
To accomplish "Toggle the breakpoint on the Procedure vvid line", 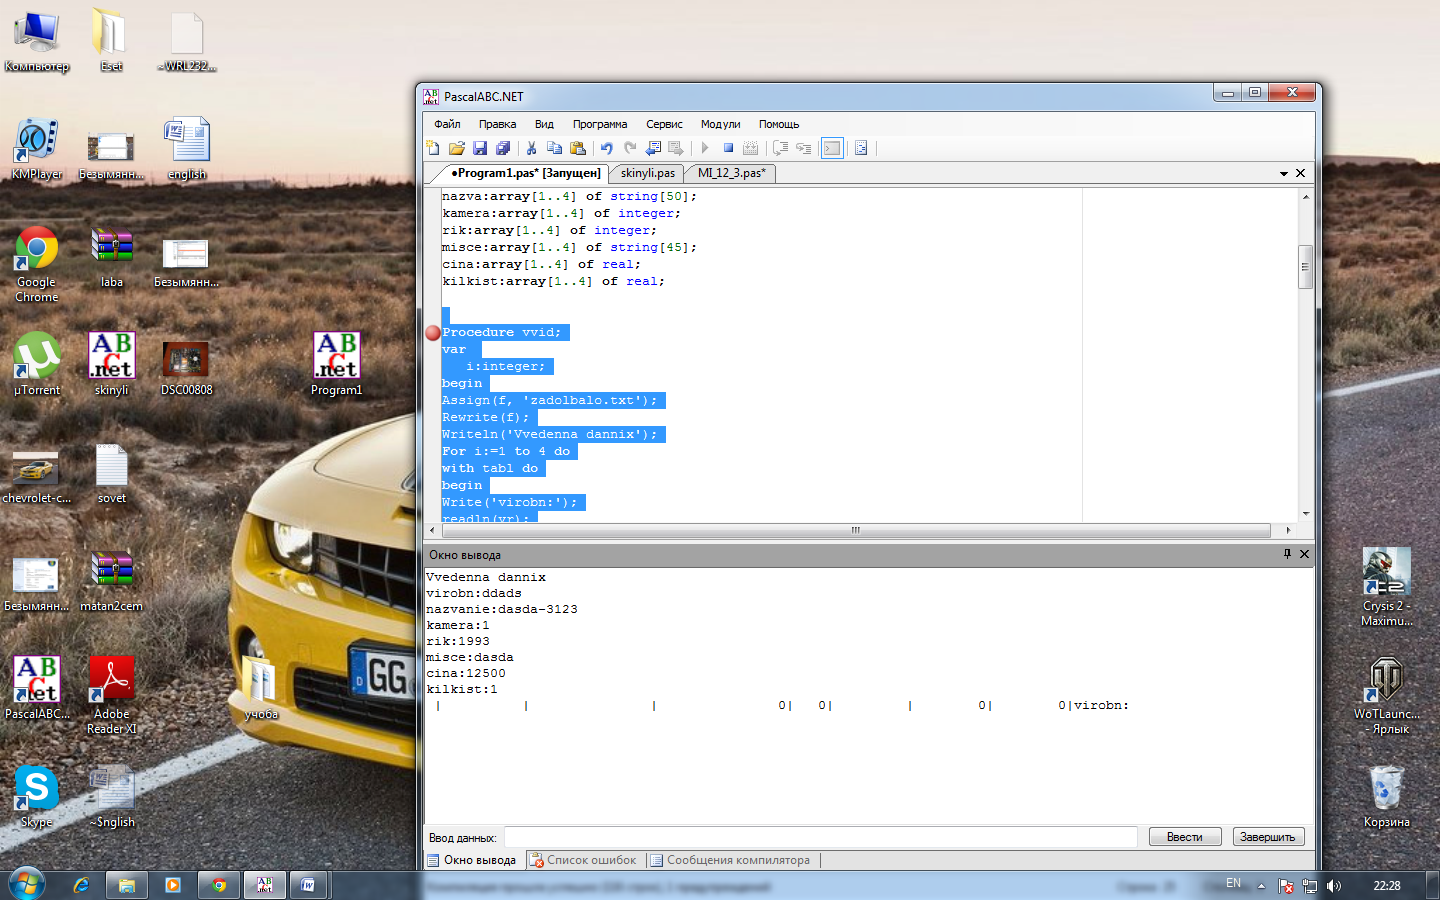I will point(433,333).
